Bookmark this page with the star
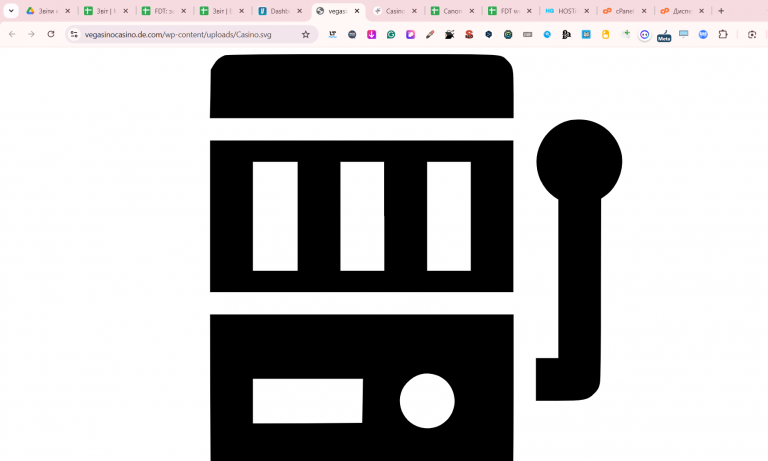Viewport: 768px width, 461px height. coord(306,34)
